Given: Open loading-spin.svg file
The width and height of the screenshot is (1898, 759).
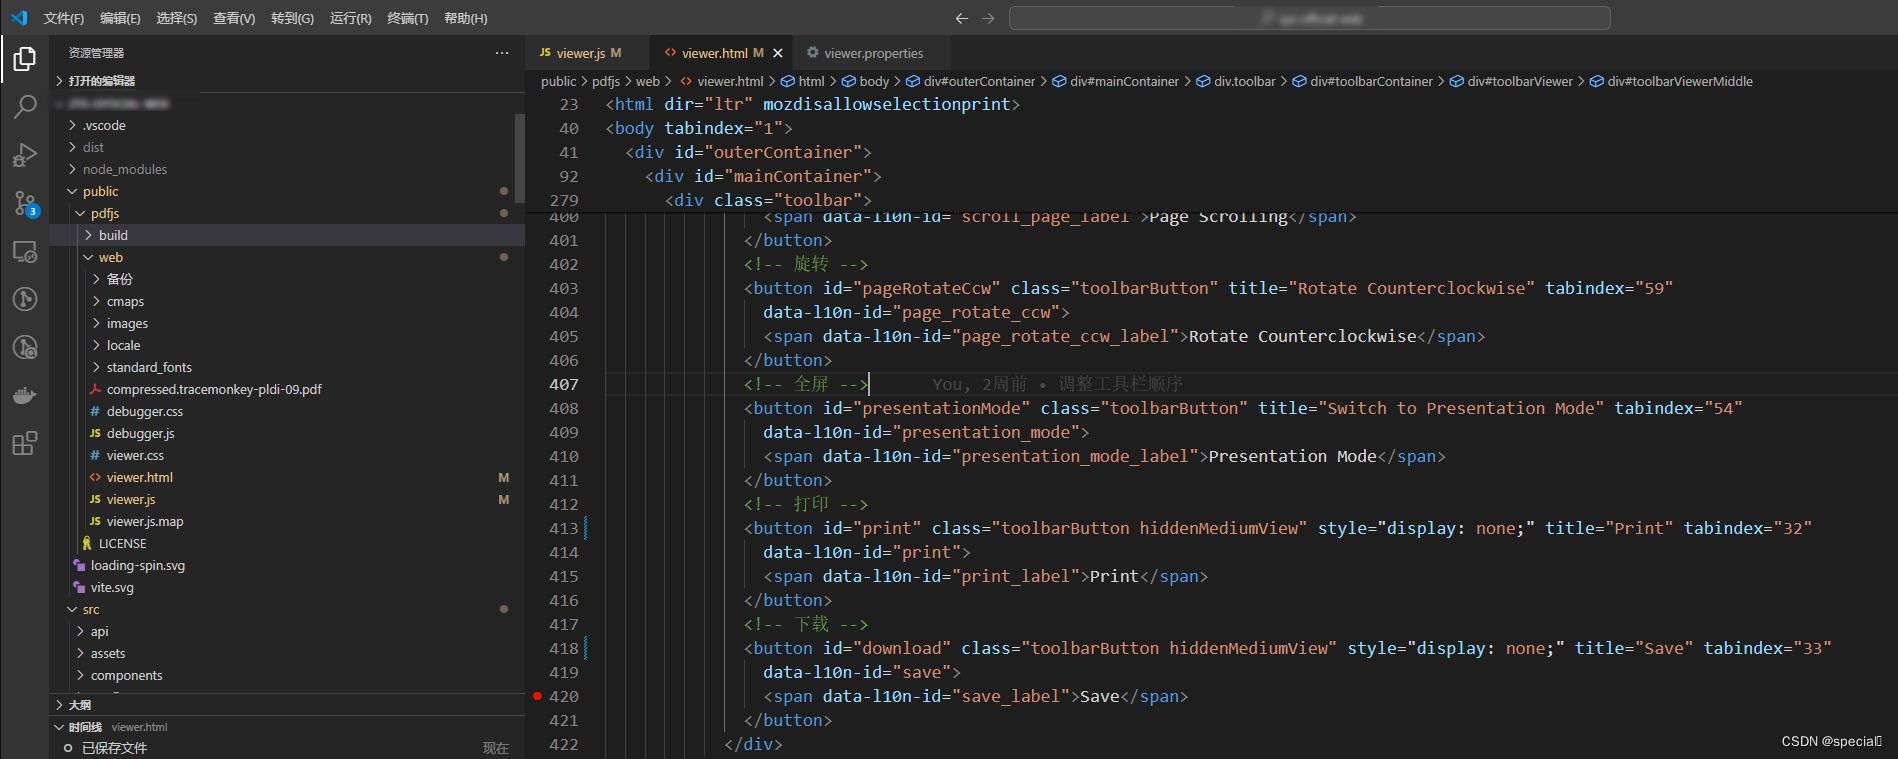Looking at the screenshot, I should coord(287,565).
